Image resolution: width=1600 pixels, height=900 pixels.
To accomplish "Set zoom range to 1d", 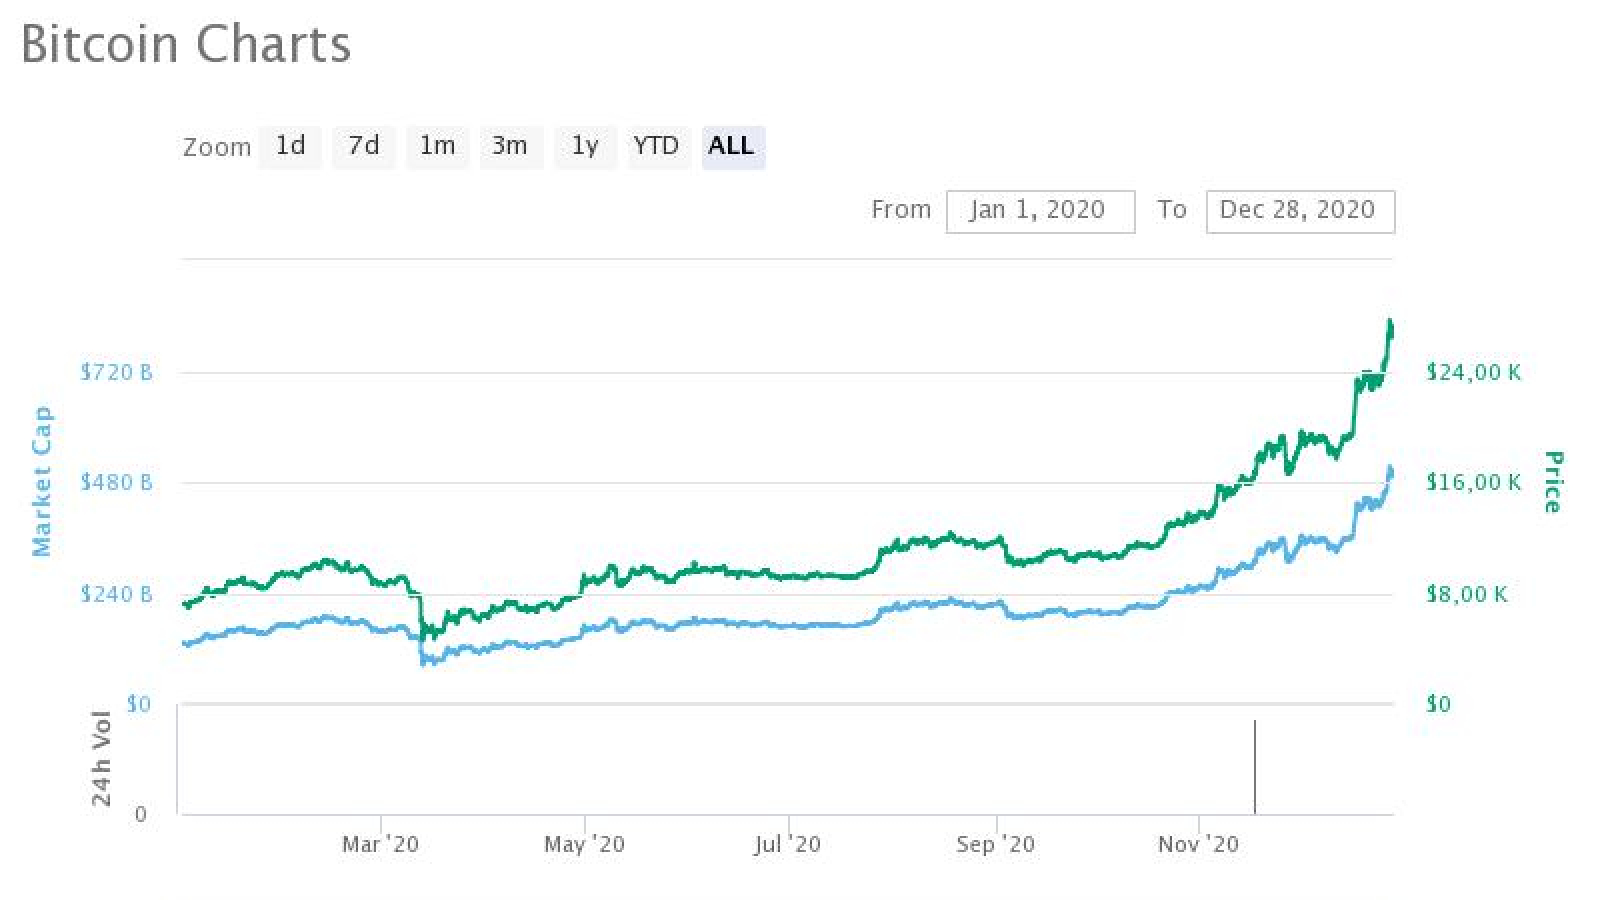I will click(x=290, y=147).
